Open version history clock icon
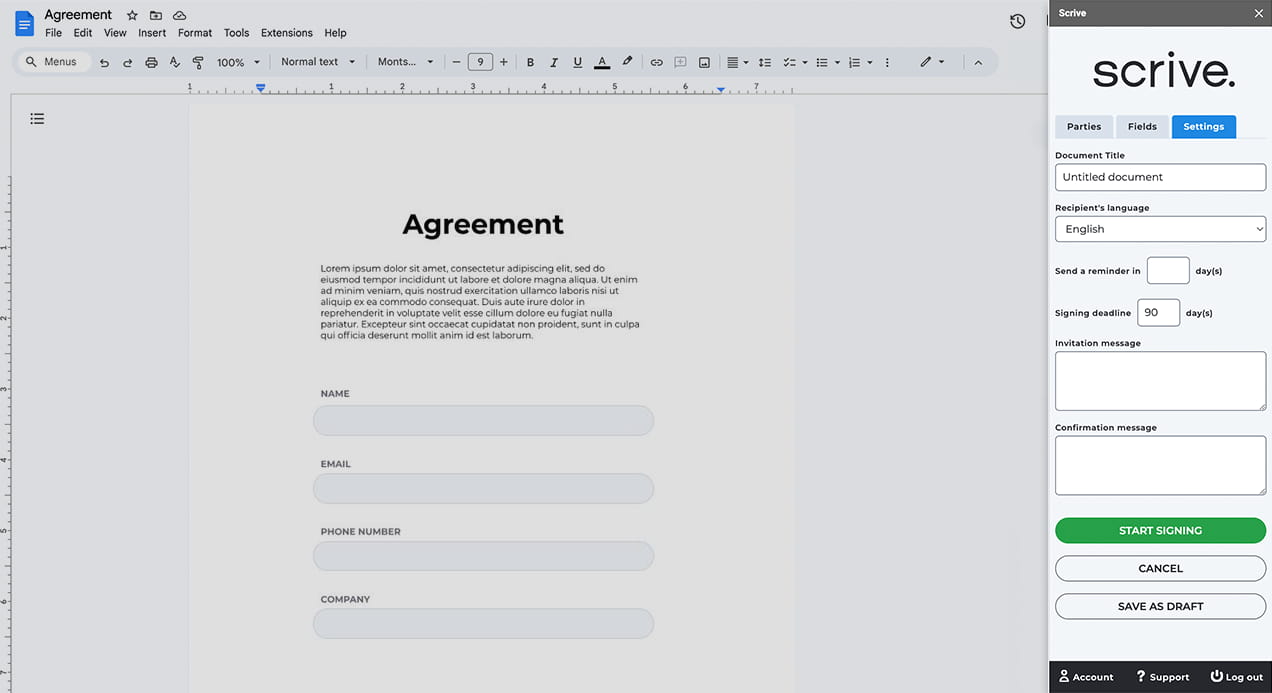Screen dimensions: 1272x693 1017,21
